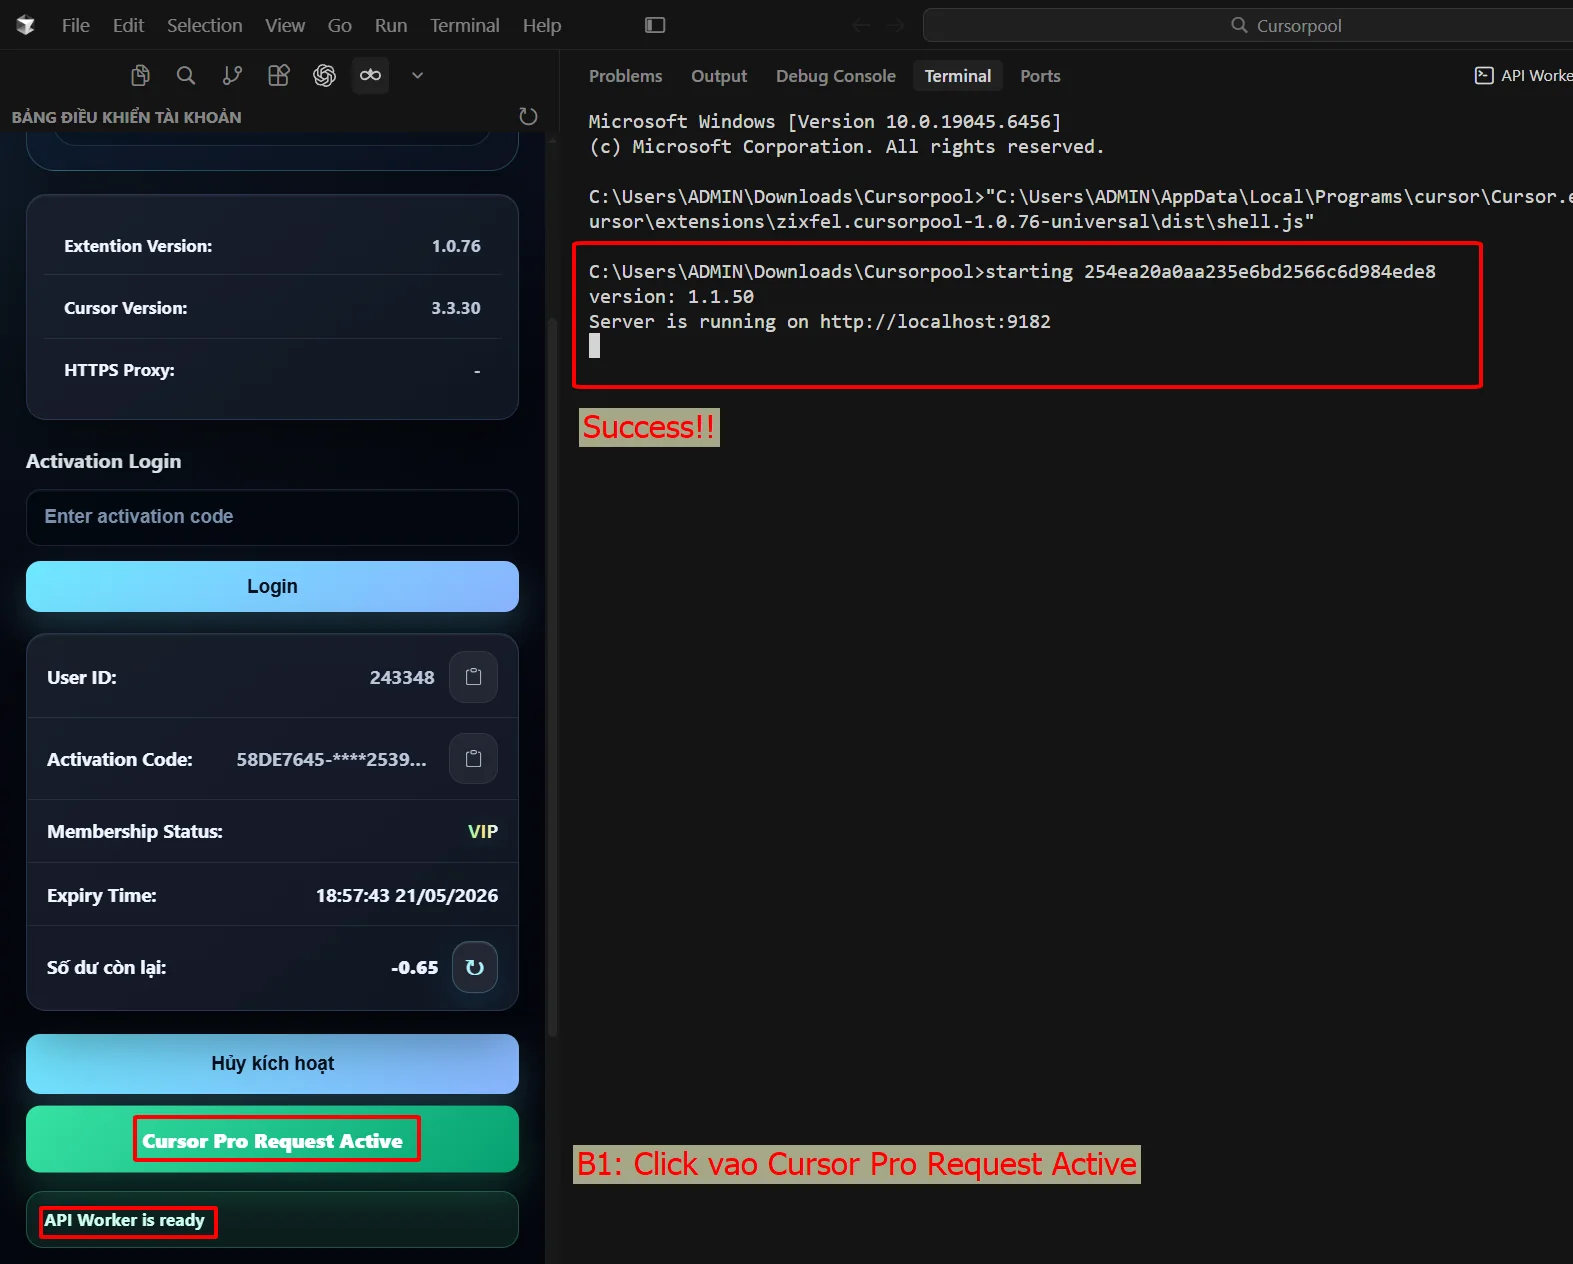1573x1264 pixels.
Task: Click Cursor Pro Request Active button
Action: click(272, 1140)
